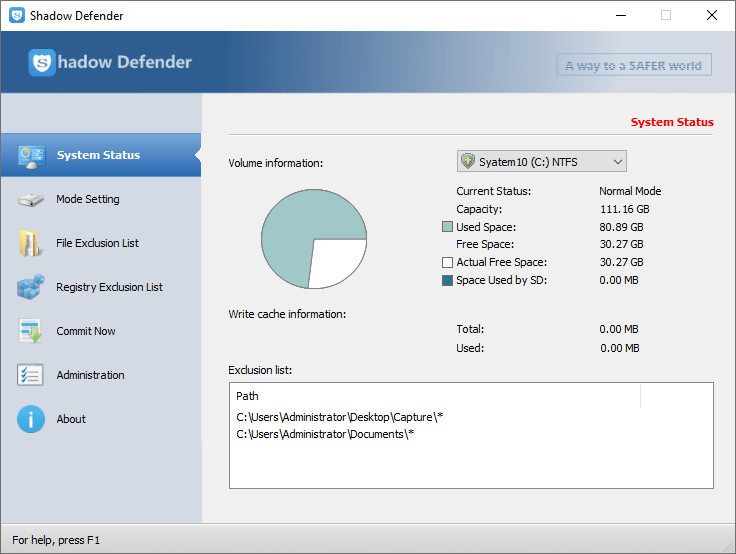The width and height of the screenshot is (736, 554).
Task: Click the 111.16 GB capacity value
Action: tap(624, 209)
